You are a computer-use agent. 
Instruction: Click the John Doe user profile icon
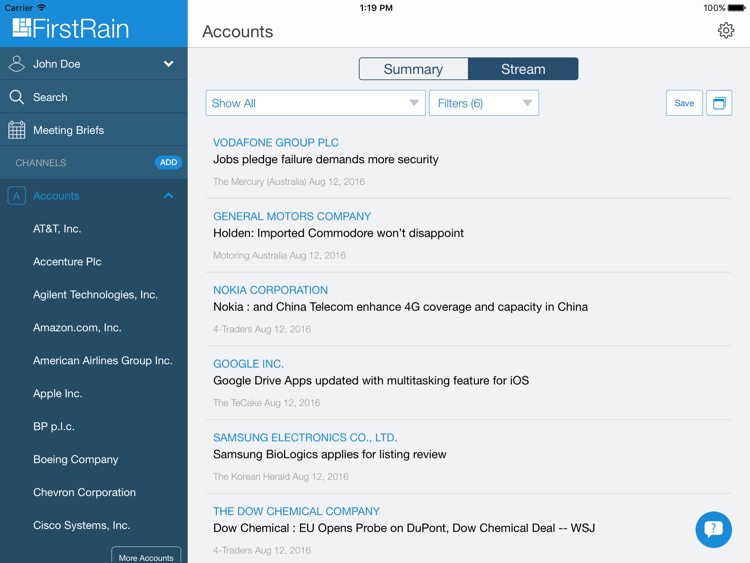(16, 64)
